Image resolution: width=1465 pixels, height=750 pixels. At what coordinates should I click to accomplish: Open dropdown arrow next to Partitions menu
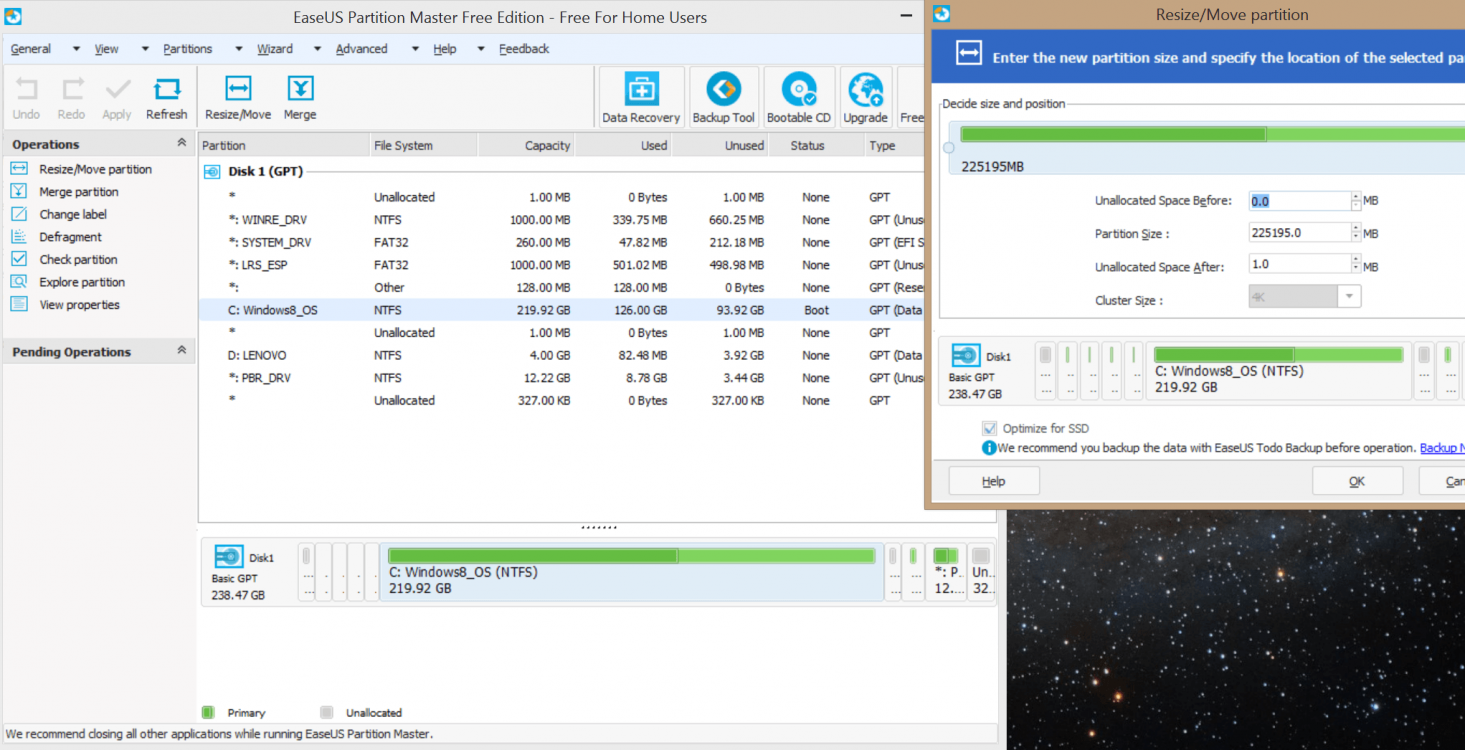pos(238,49)
